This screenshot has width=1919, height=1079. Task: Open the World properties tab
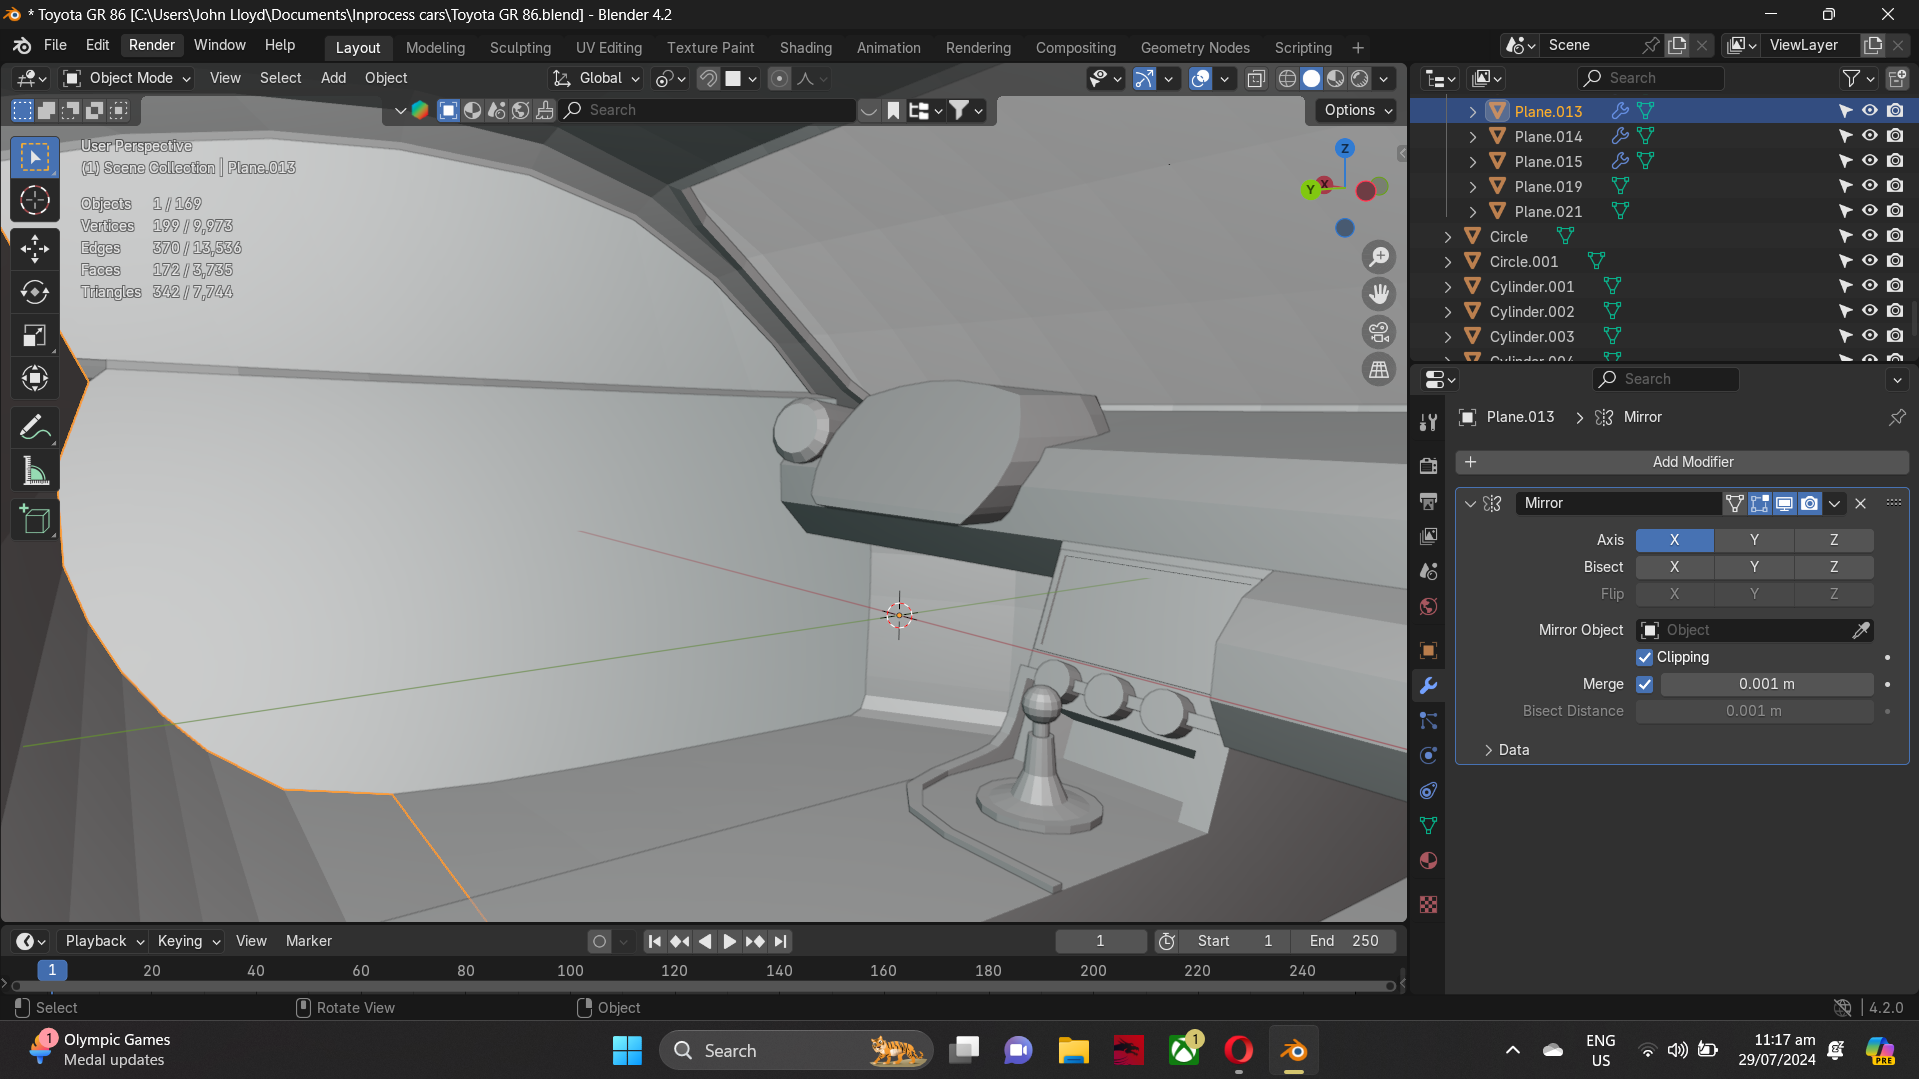tap(1428, 607)
